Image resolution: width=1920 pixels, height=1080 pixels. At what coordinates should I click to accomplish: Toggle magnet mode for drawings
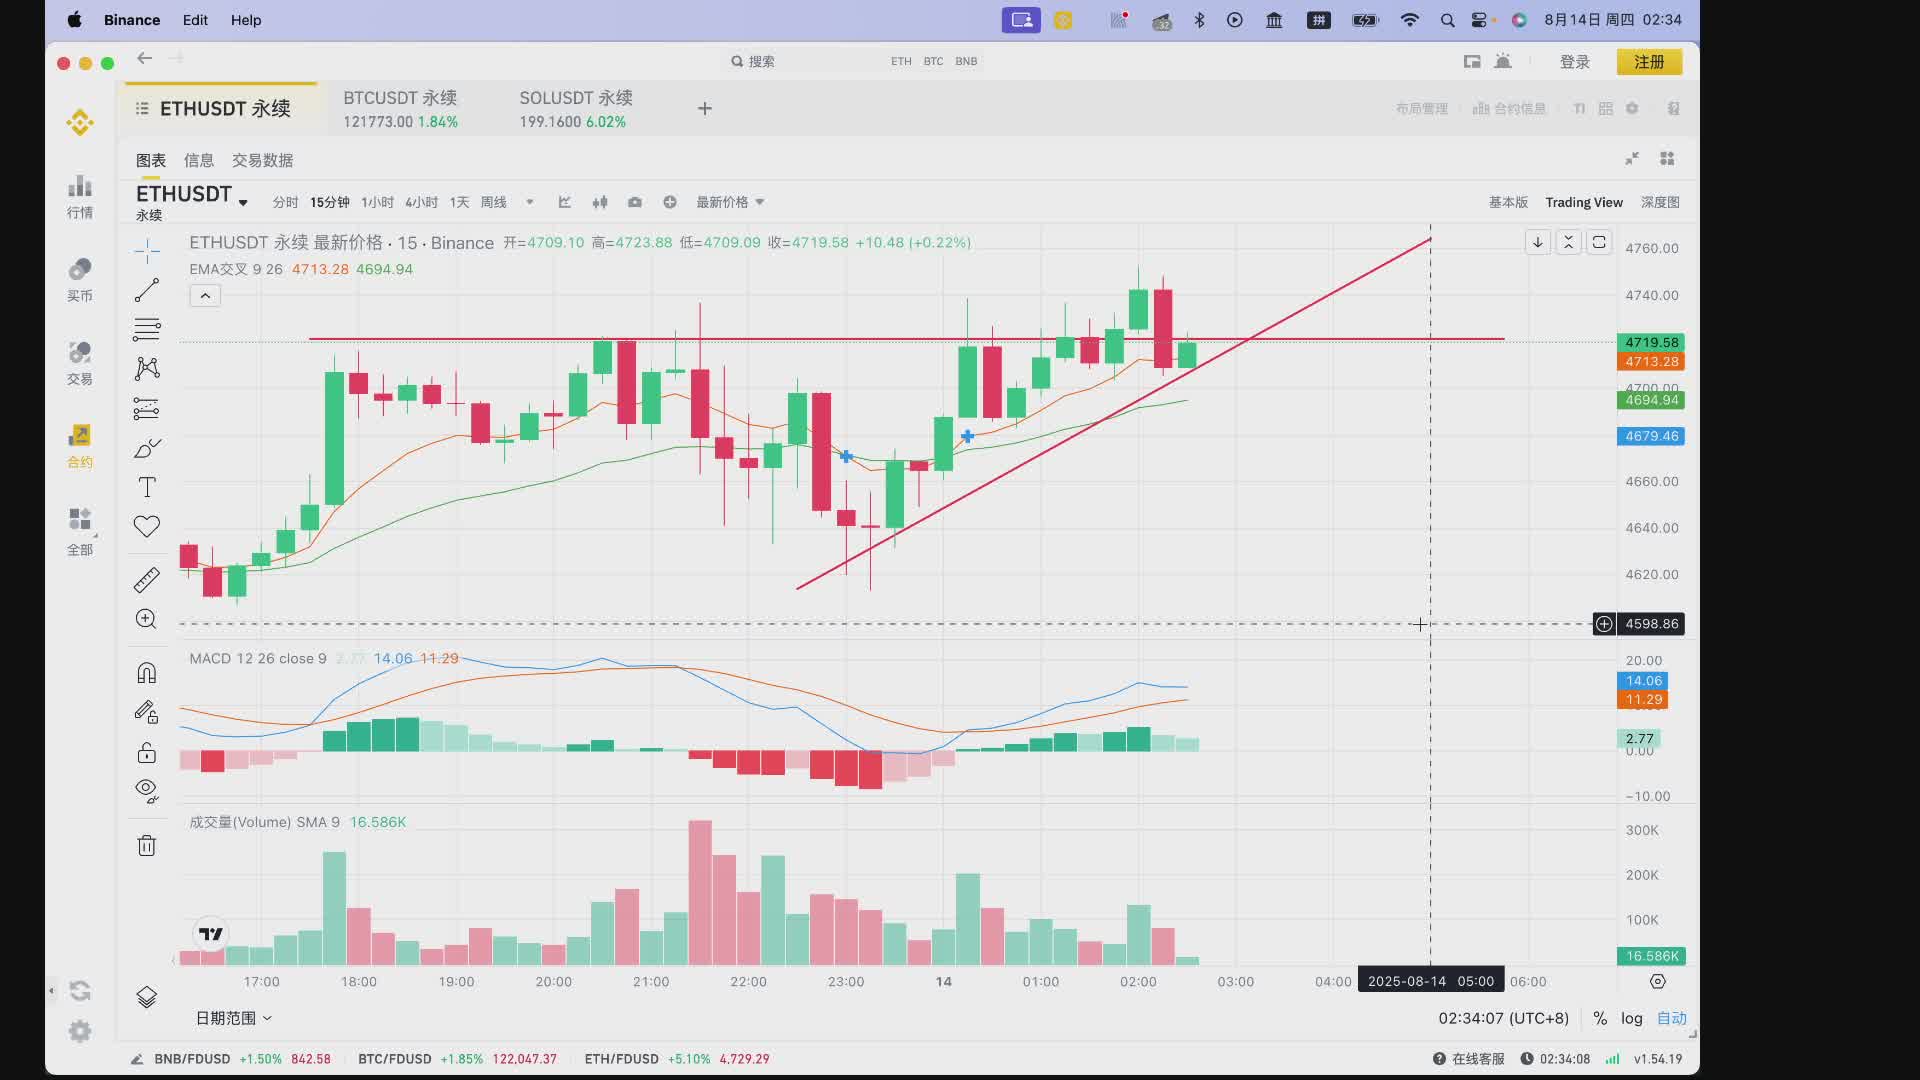click(x=147, y=673)
